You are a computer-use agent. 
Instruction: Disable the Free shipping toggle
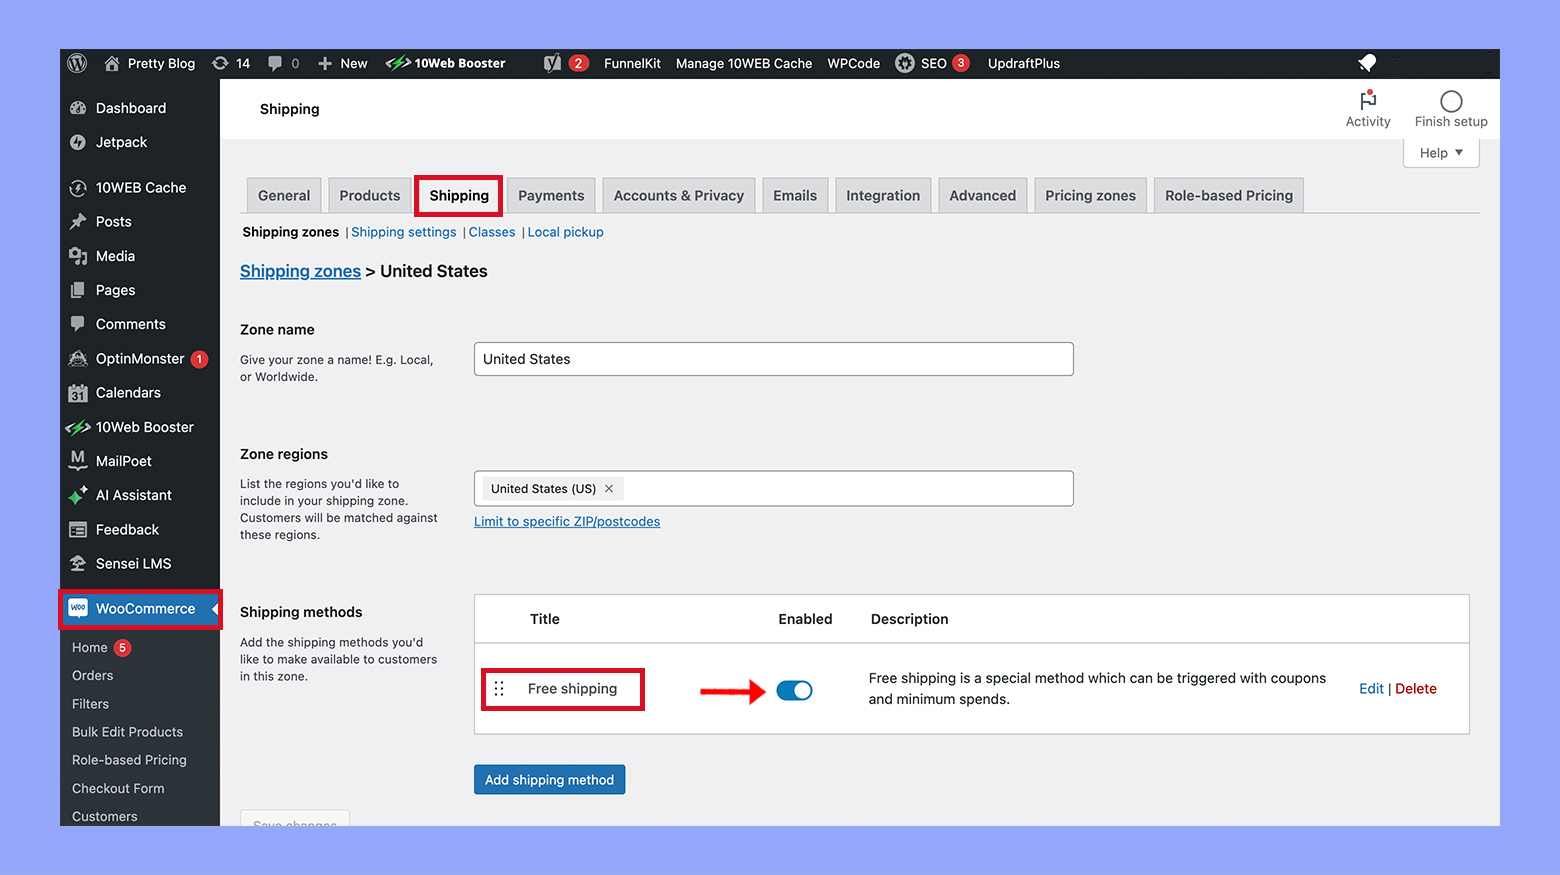(x=794, y=690)
